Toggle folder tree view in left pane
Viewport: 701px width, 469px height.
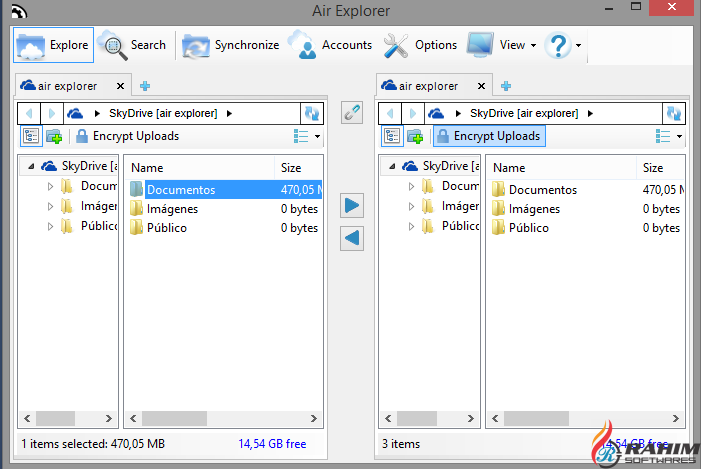pos(31,136)
